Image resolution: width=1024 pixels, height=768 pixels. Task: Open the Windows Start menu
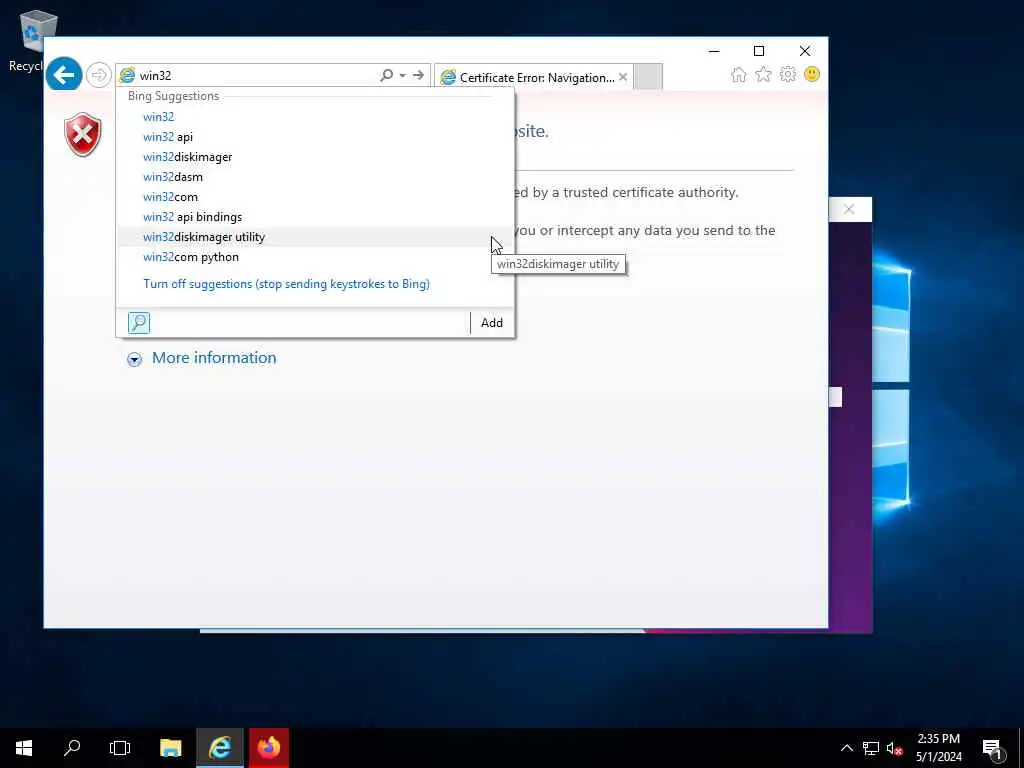[x=24, y=748]
